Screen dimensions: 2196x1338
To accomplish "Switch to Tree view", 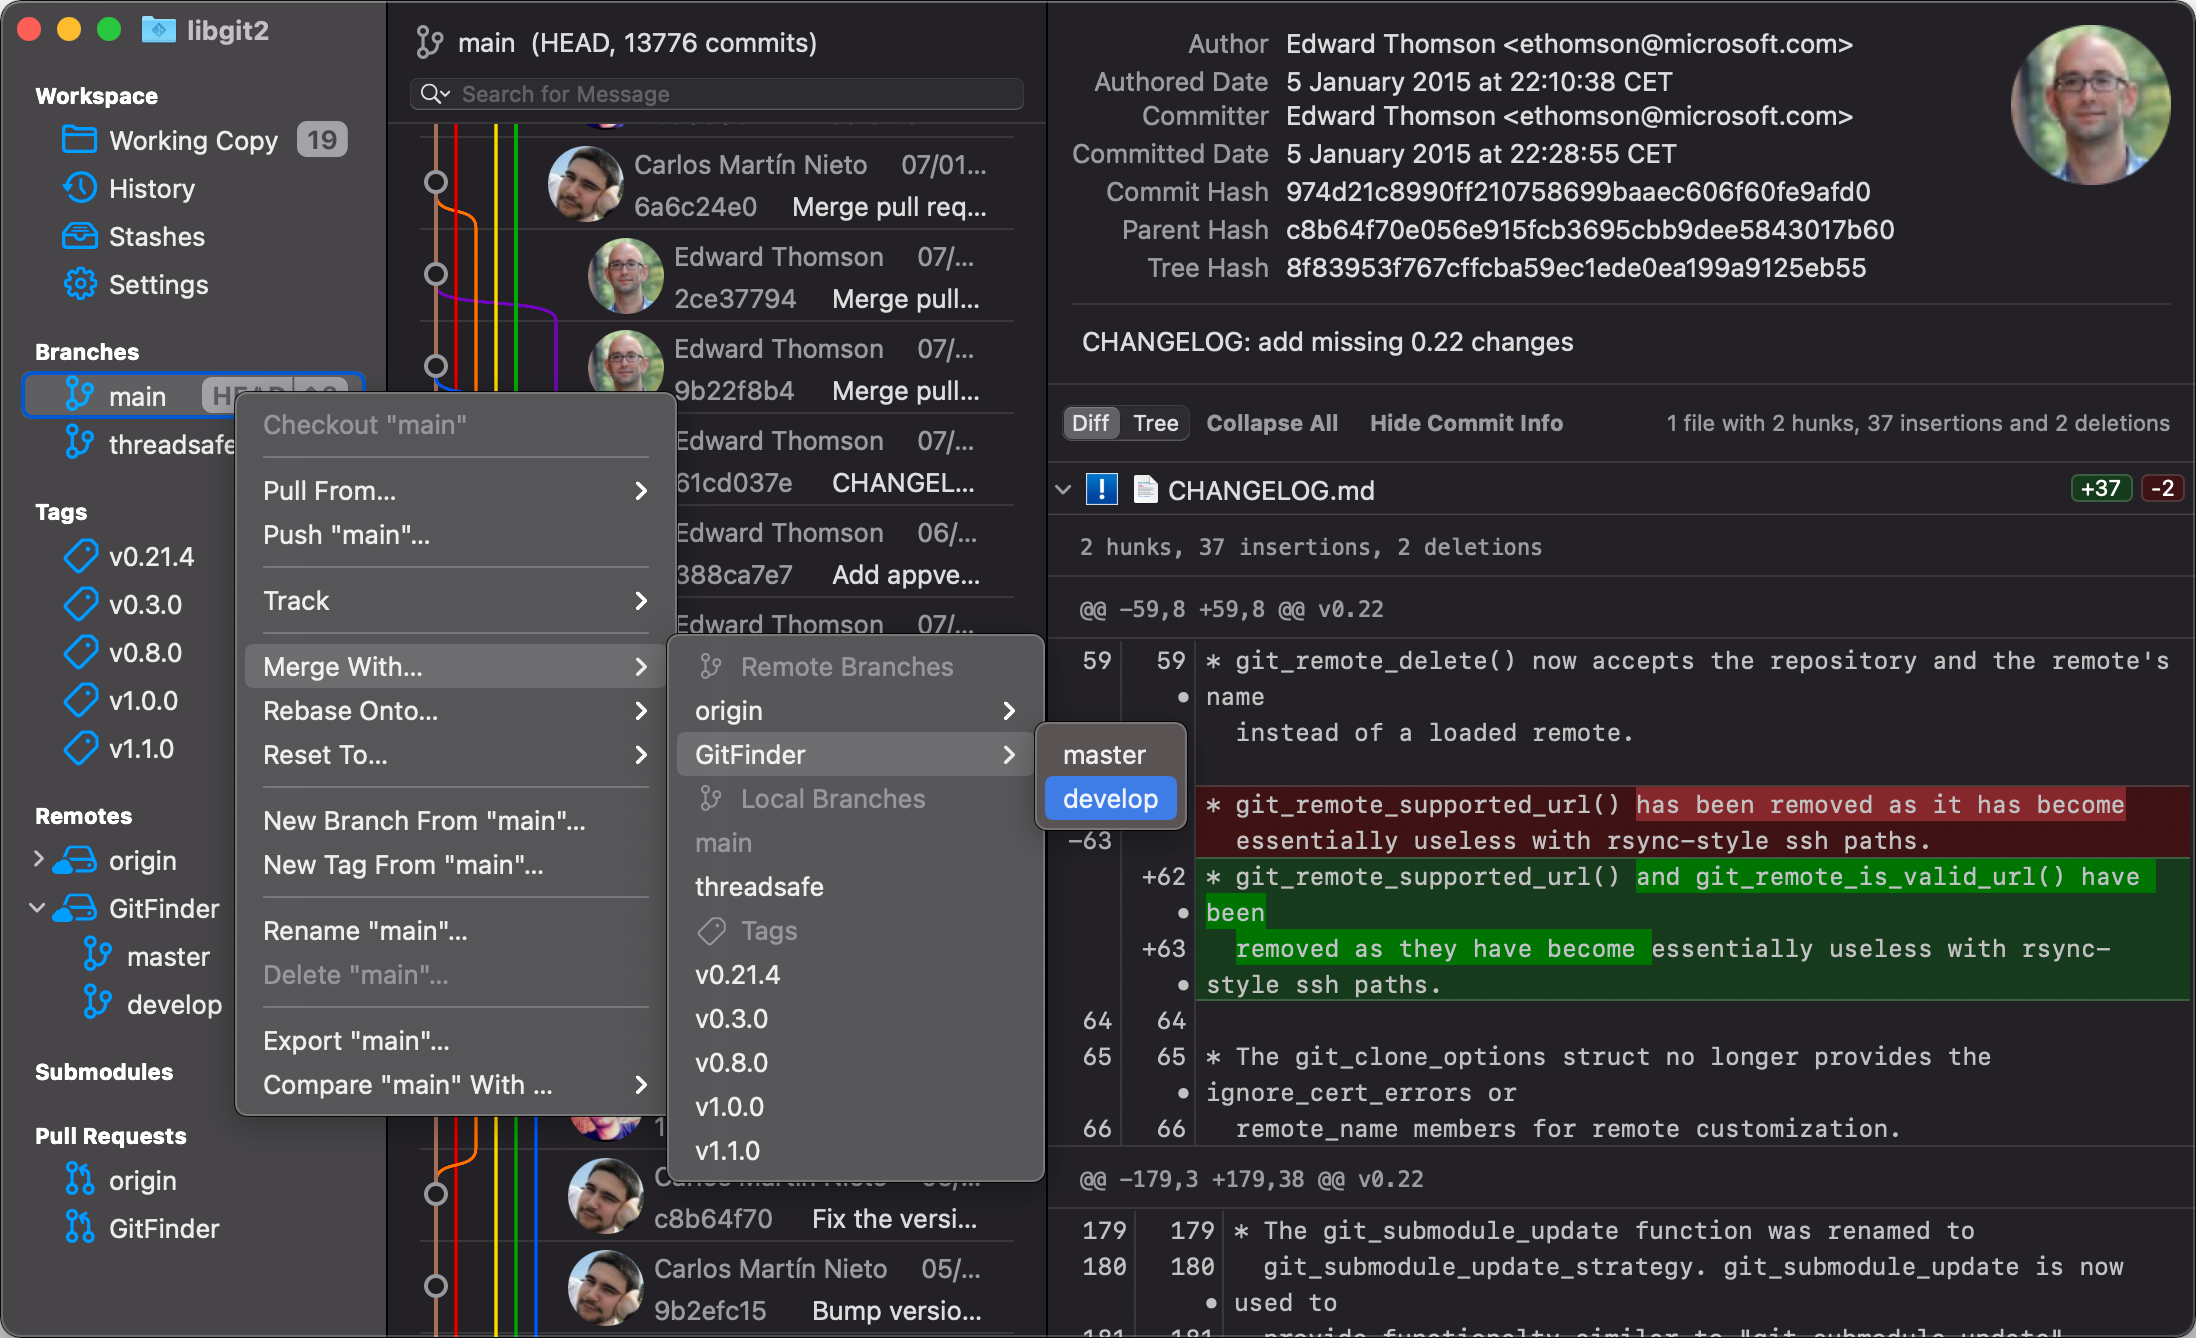I will pos(1155,423).
